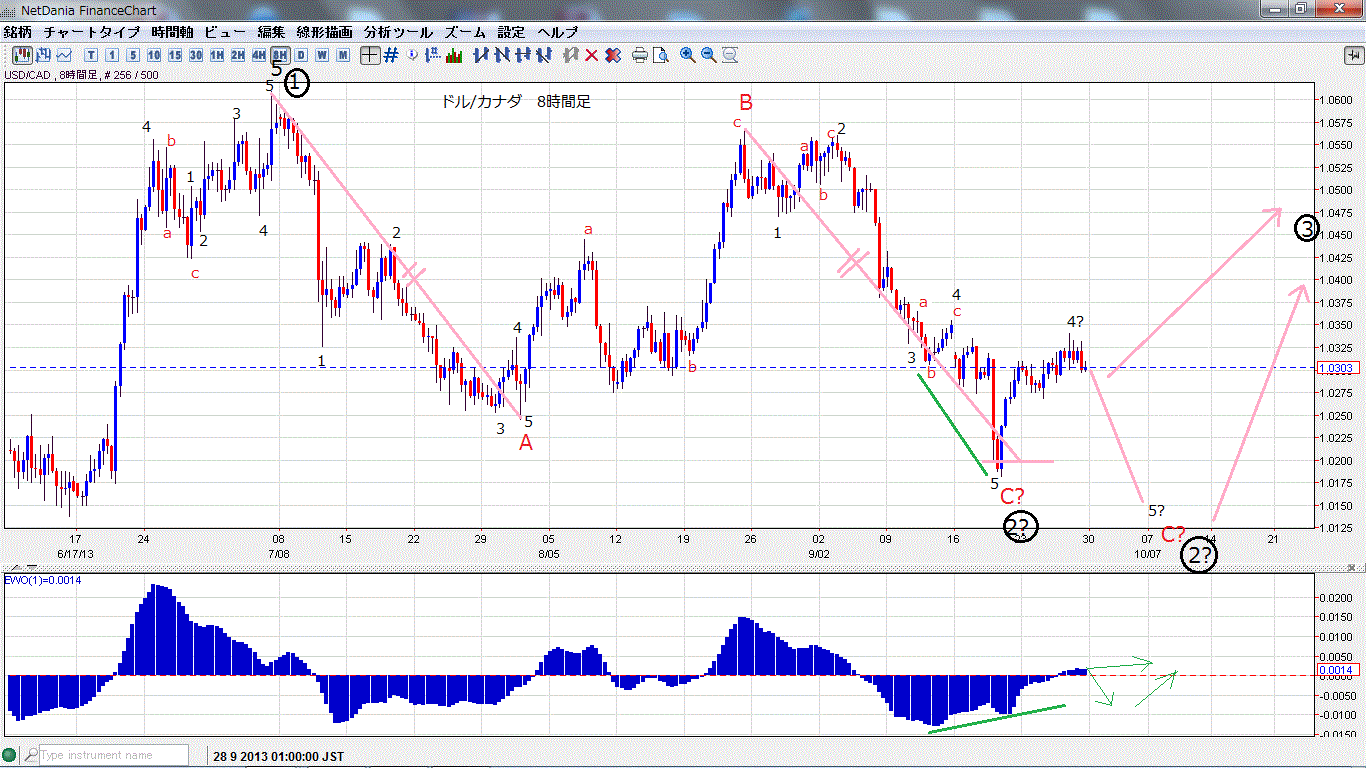This screenshot has width=1366, height=768.
Task: Open the ヘルプ menu
Action: click(558, 32)
